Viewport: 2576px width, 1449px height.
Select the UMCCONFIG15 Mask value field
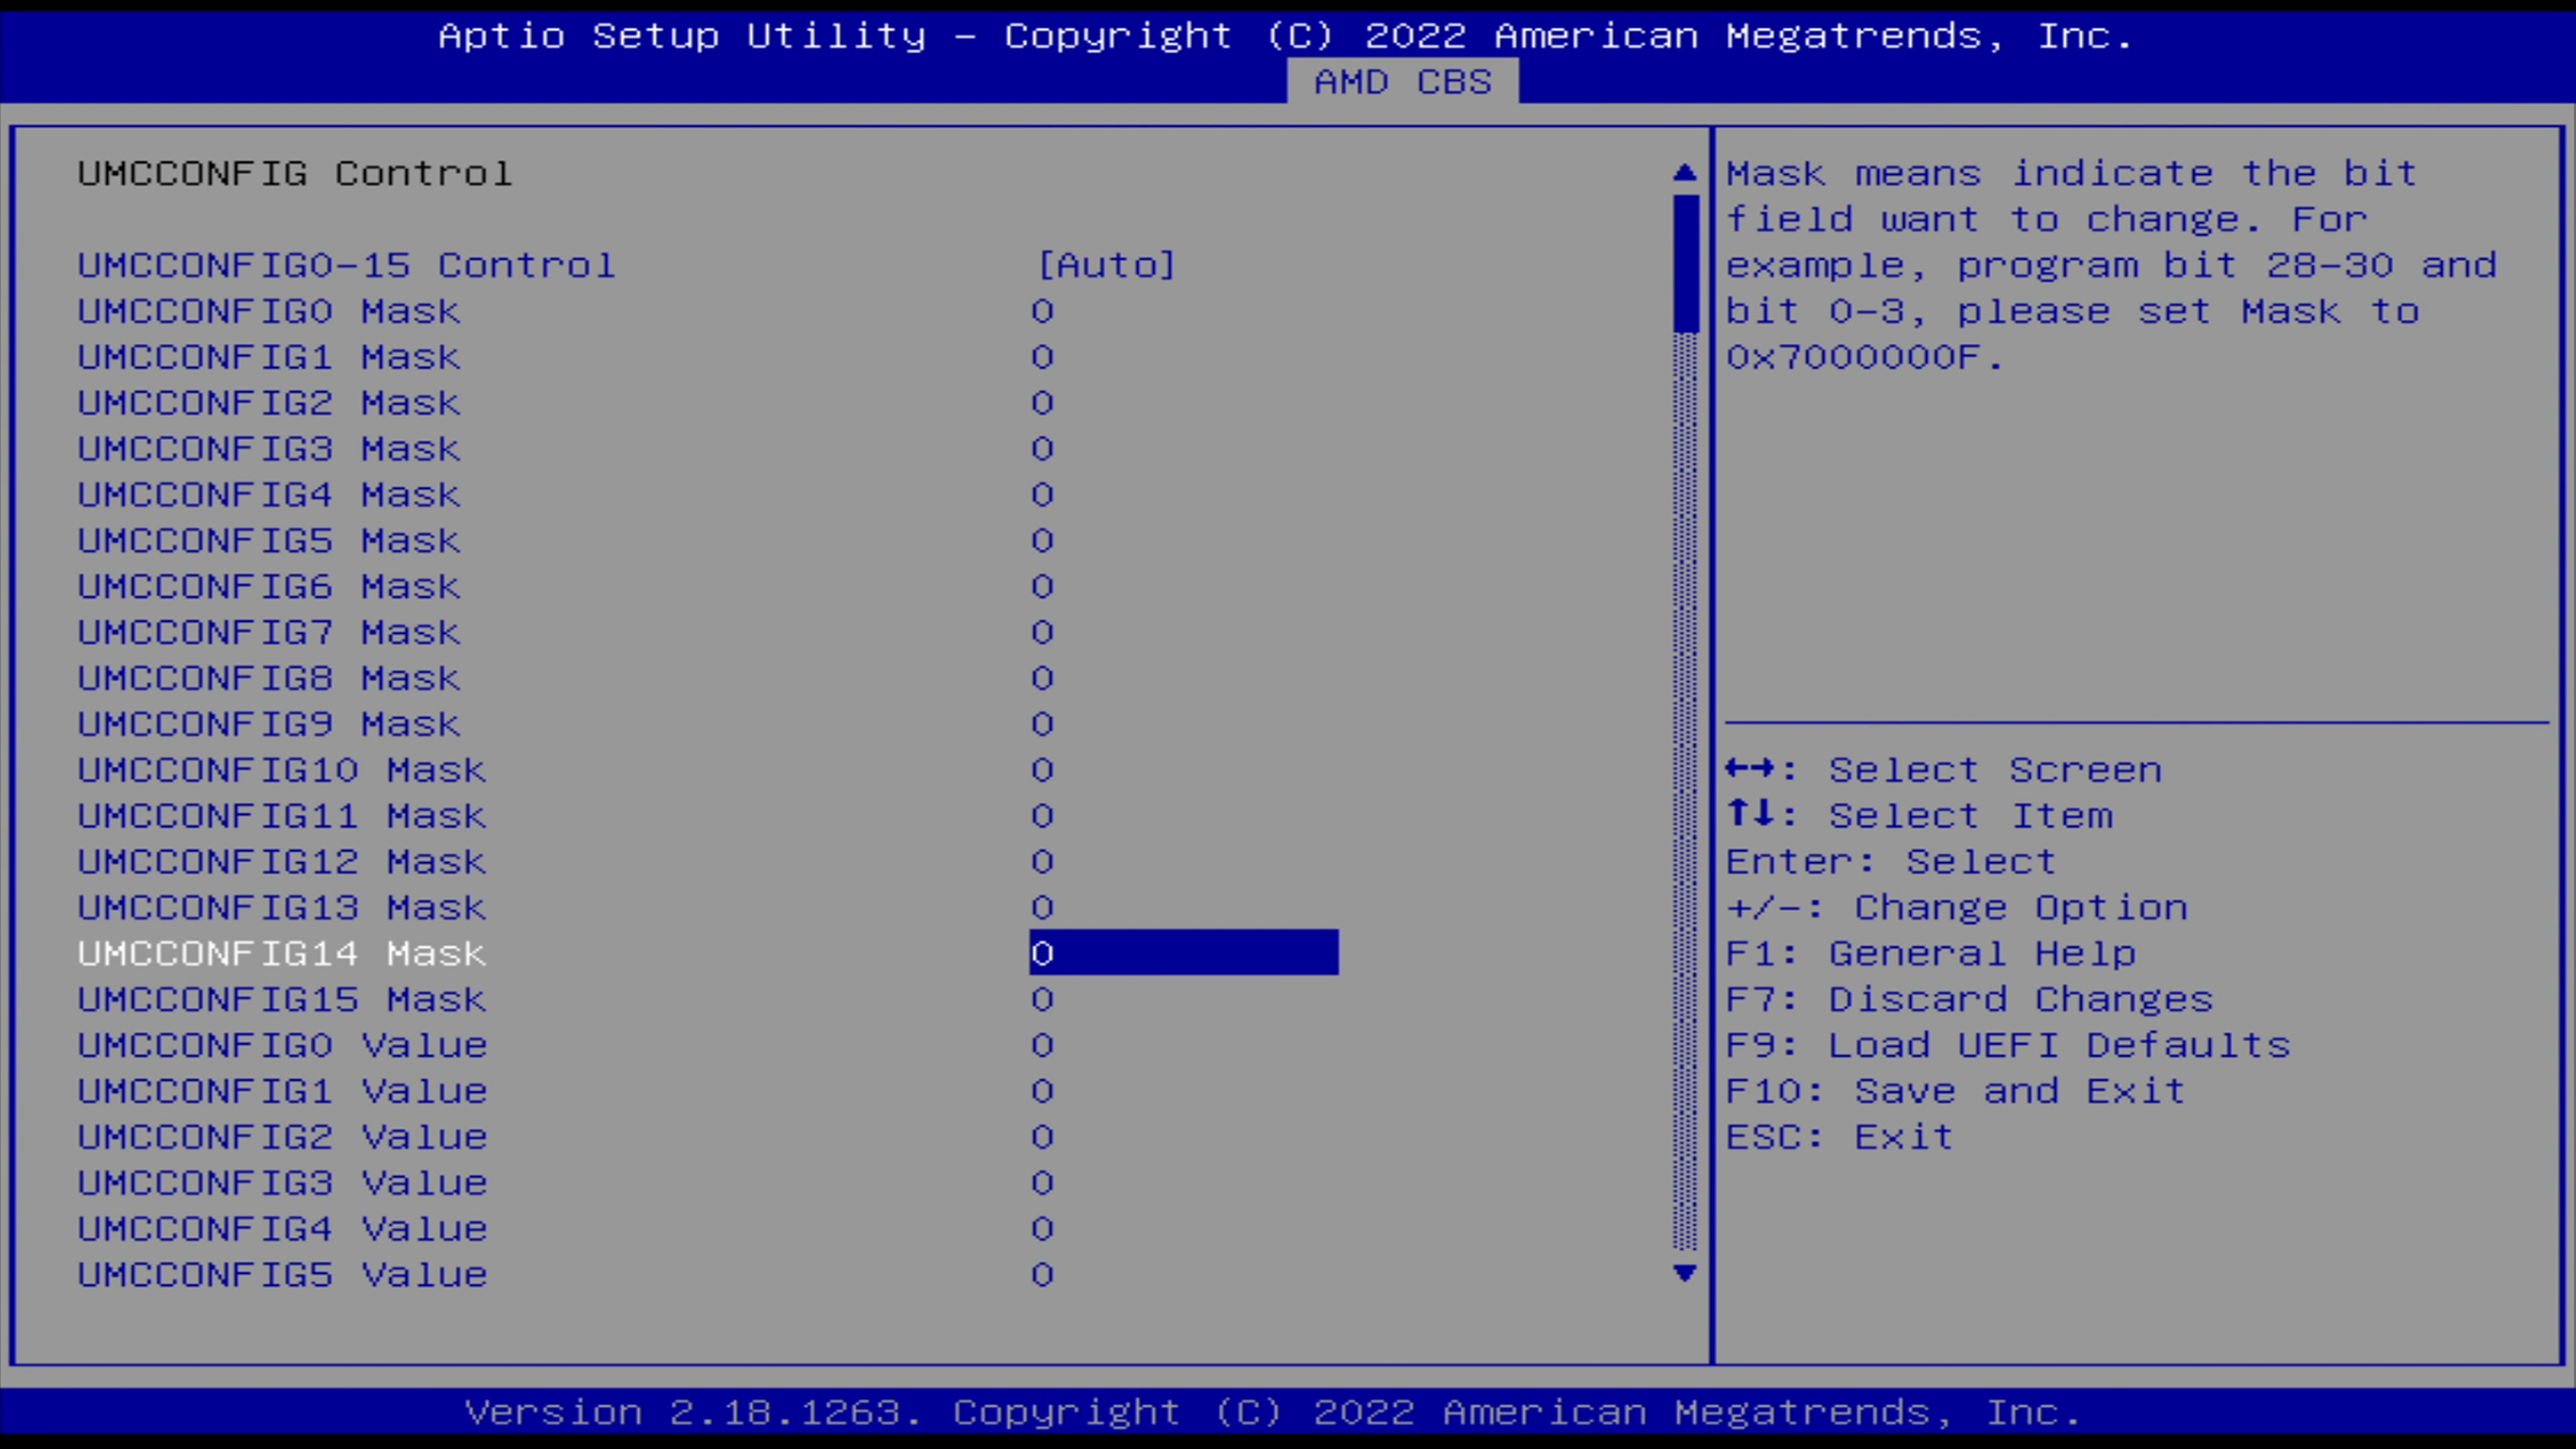pyautogui.click(x=1042, y=999)
